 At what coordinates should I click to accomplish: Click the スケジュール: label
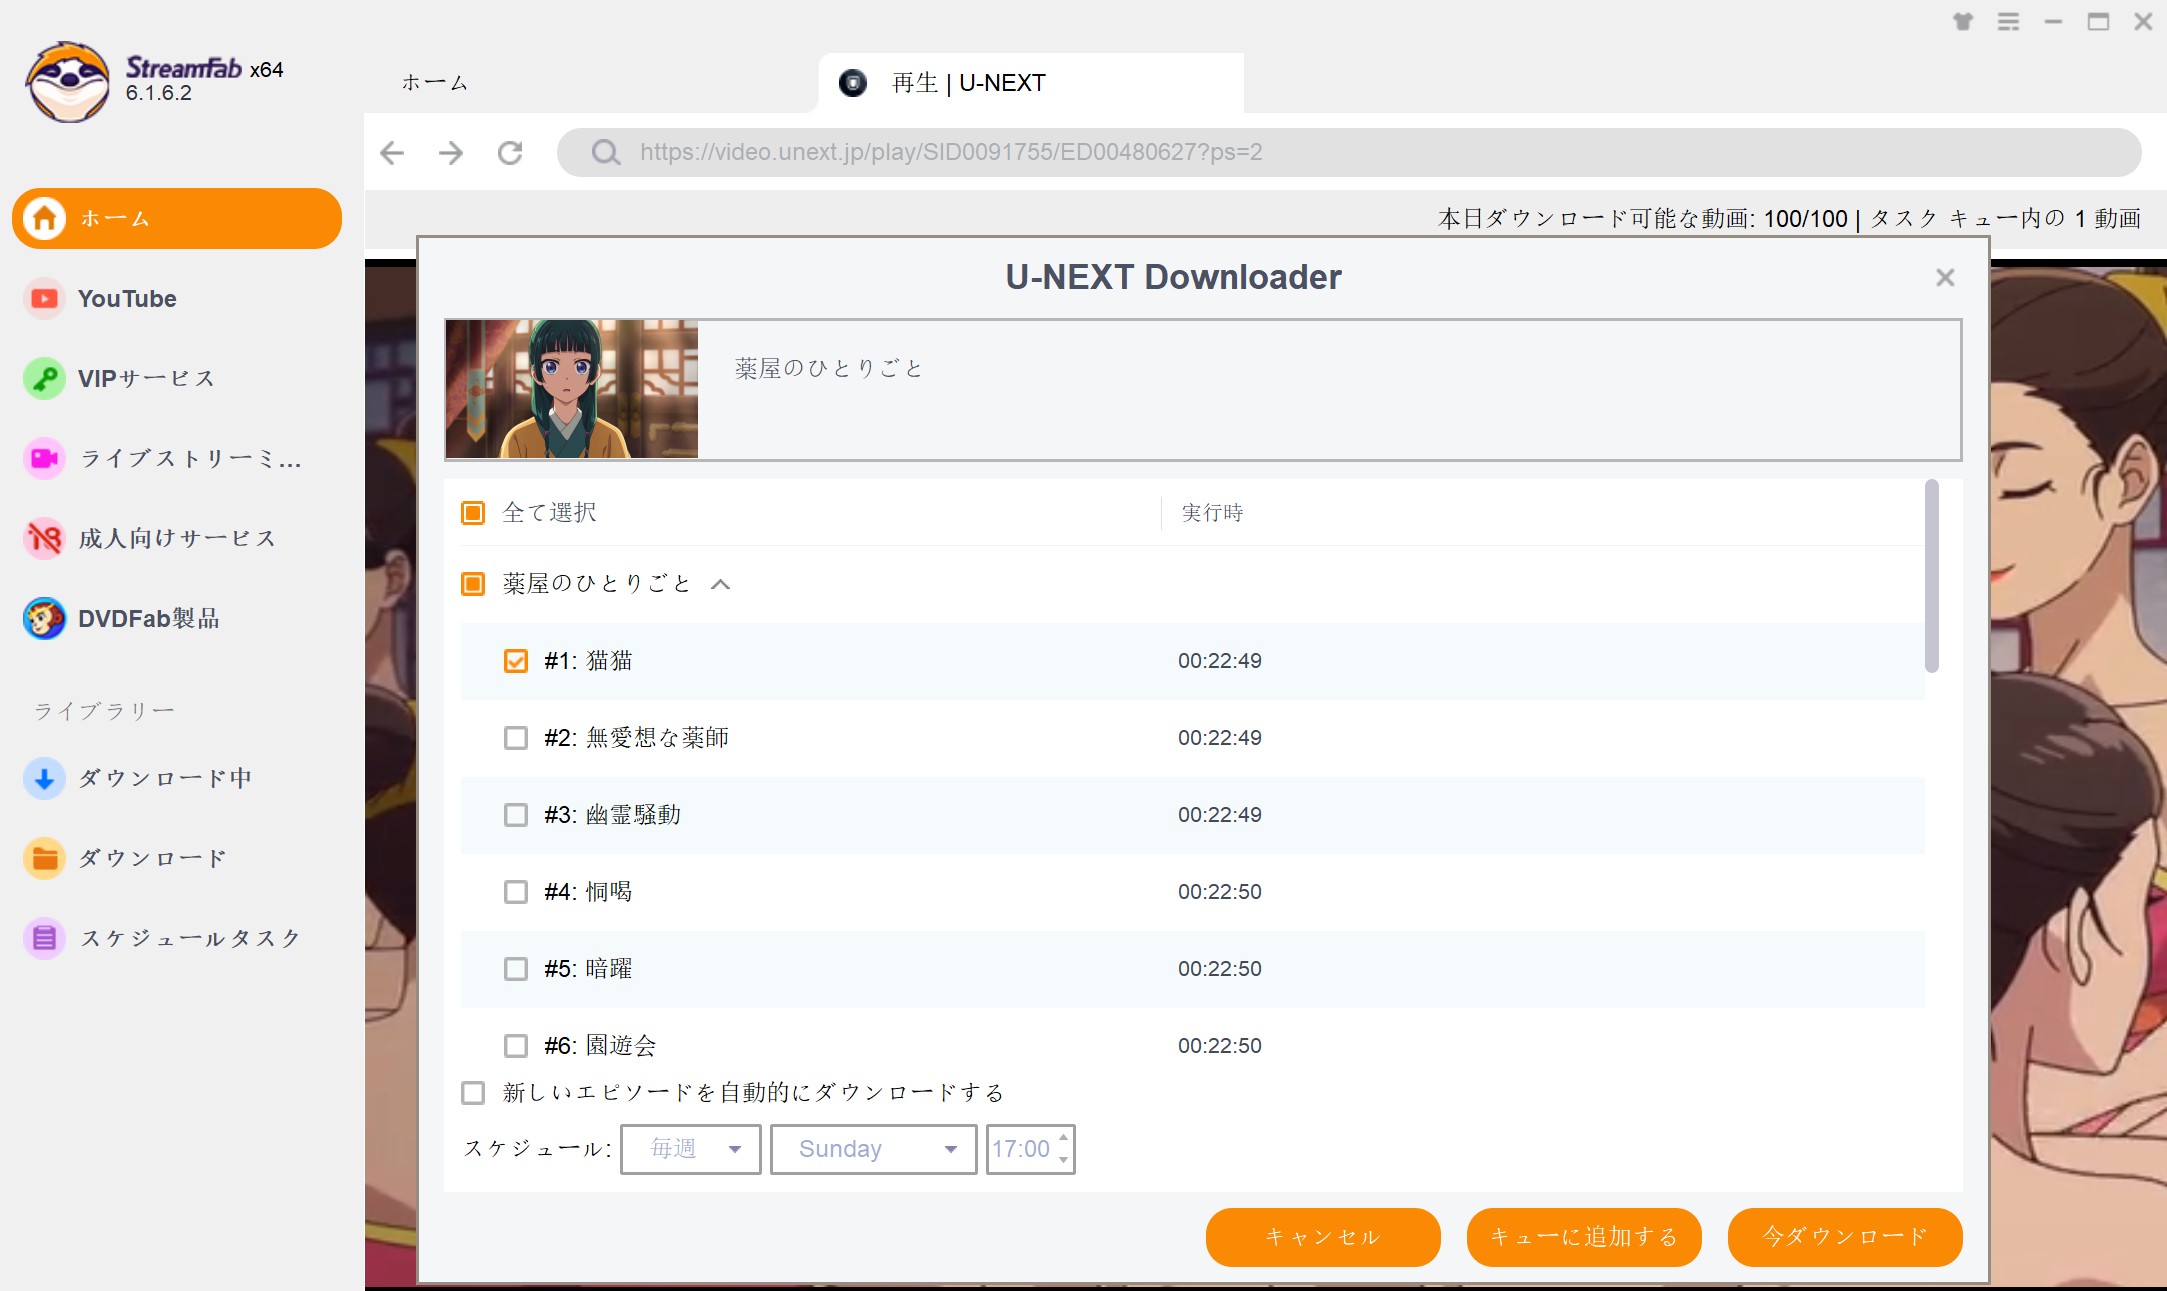pyautogui.click(x=537, y=1149)
